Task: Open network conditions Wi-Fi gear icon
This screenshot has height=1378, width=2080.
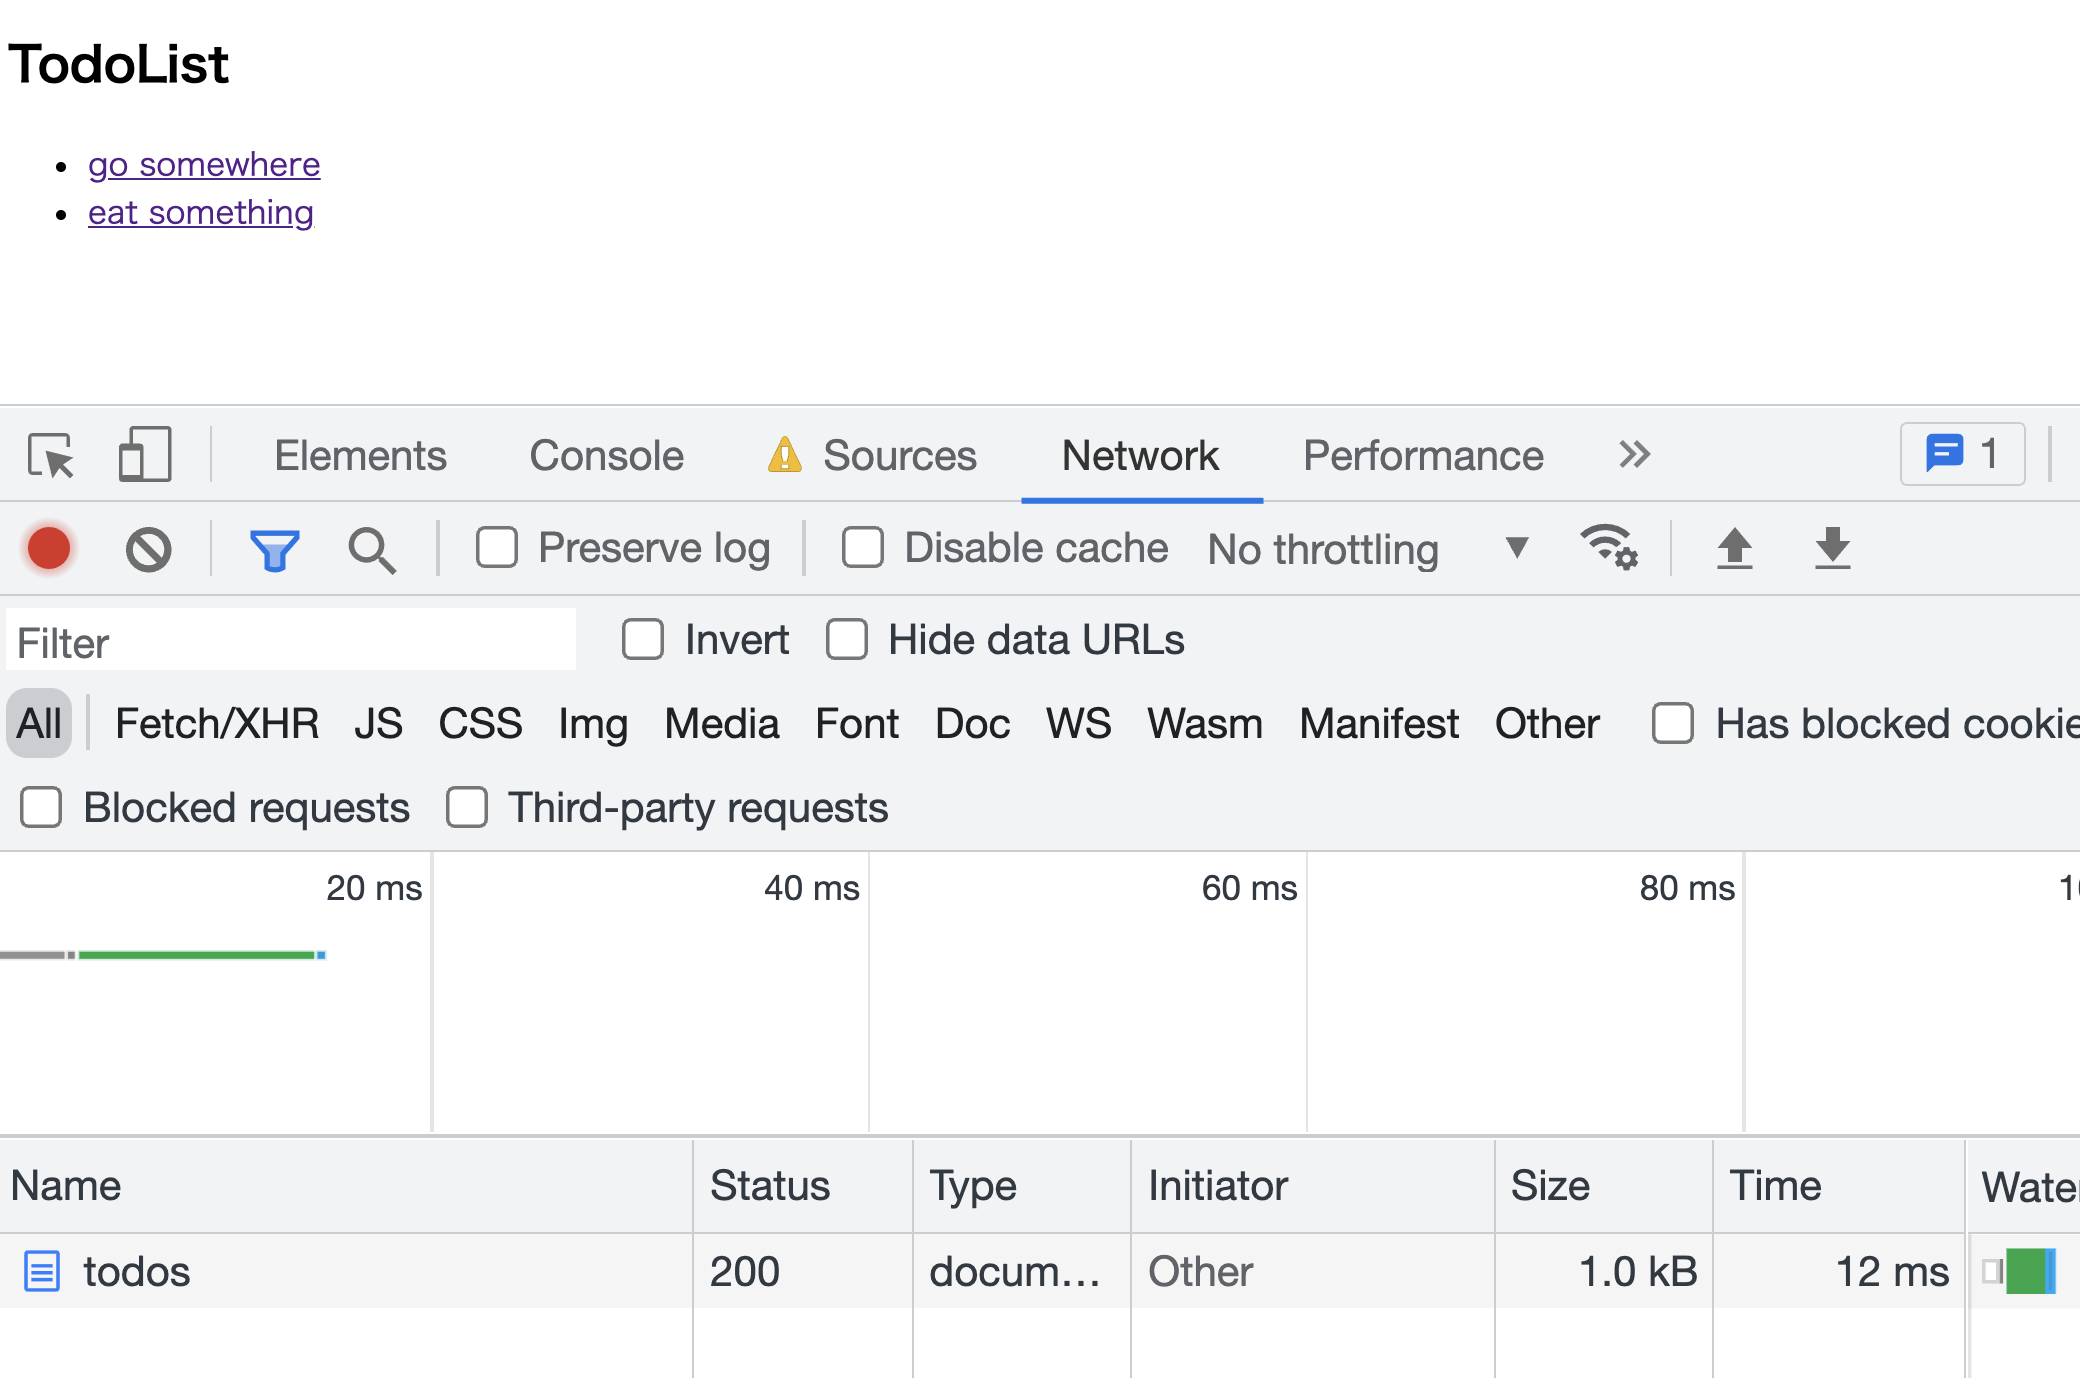Action: 1608,547
